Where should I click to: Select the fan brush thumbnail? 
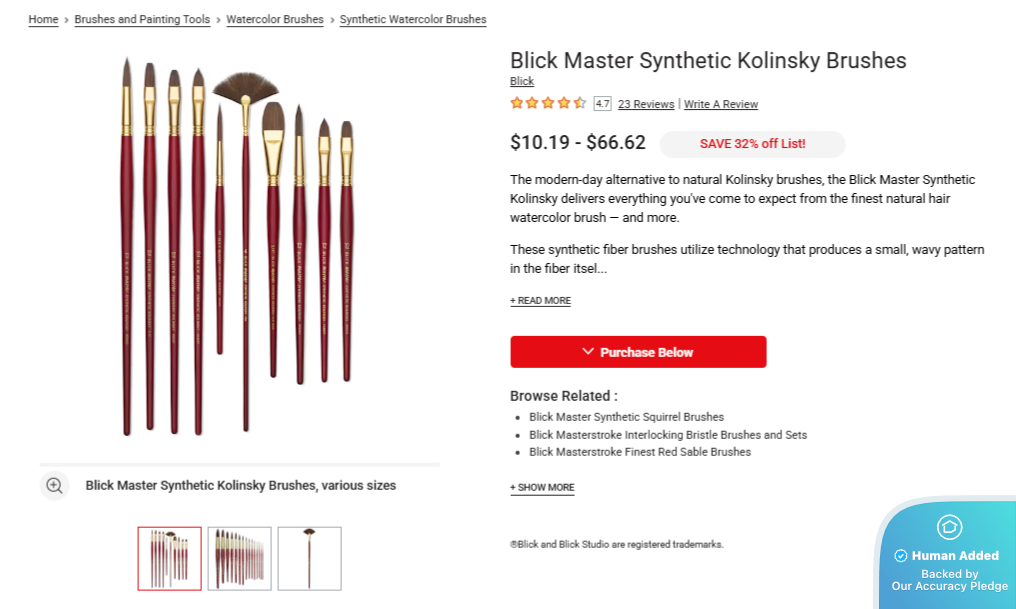click(x=310, y=558)
